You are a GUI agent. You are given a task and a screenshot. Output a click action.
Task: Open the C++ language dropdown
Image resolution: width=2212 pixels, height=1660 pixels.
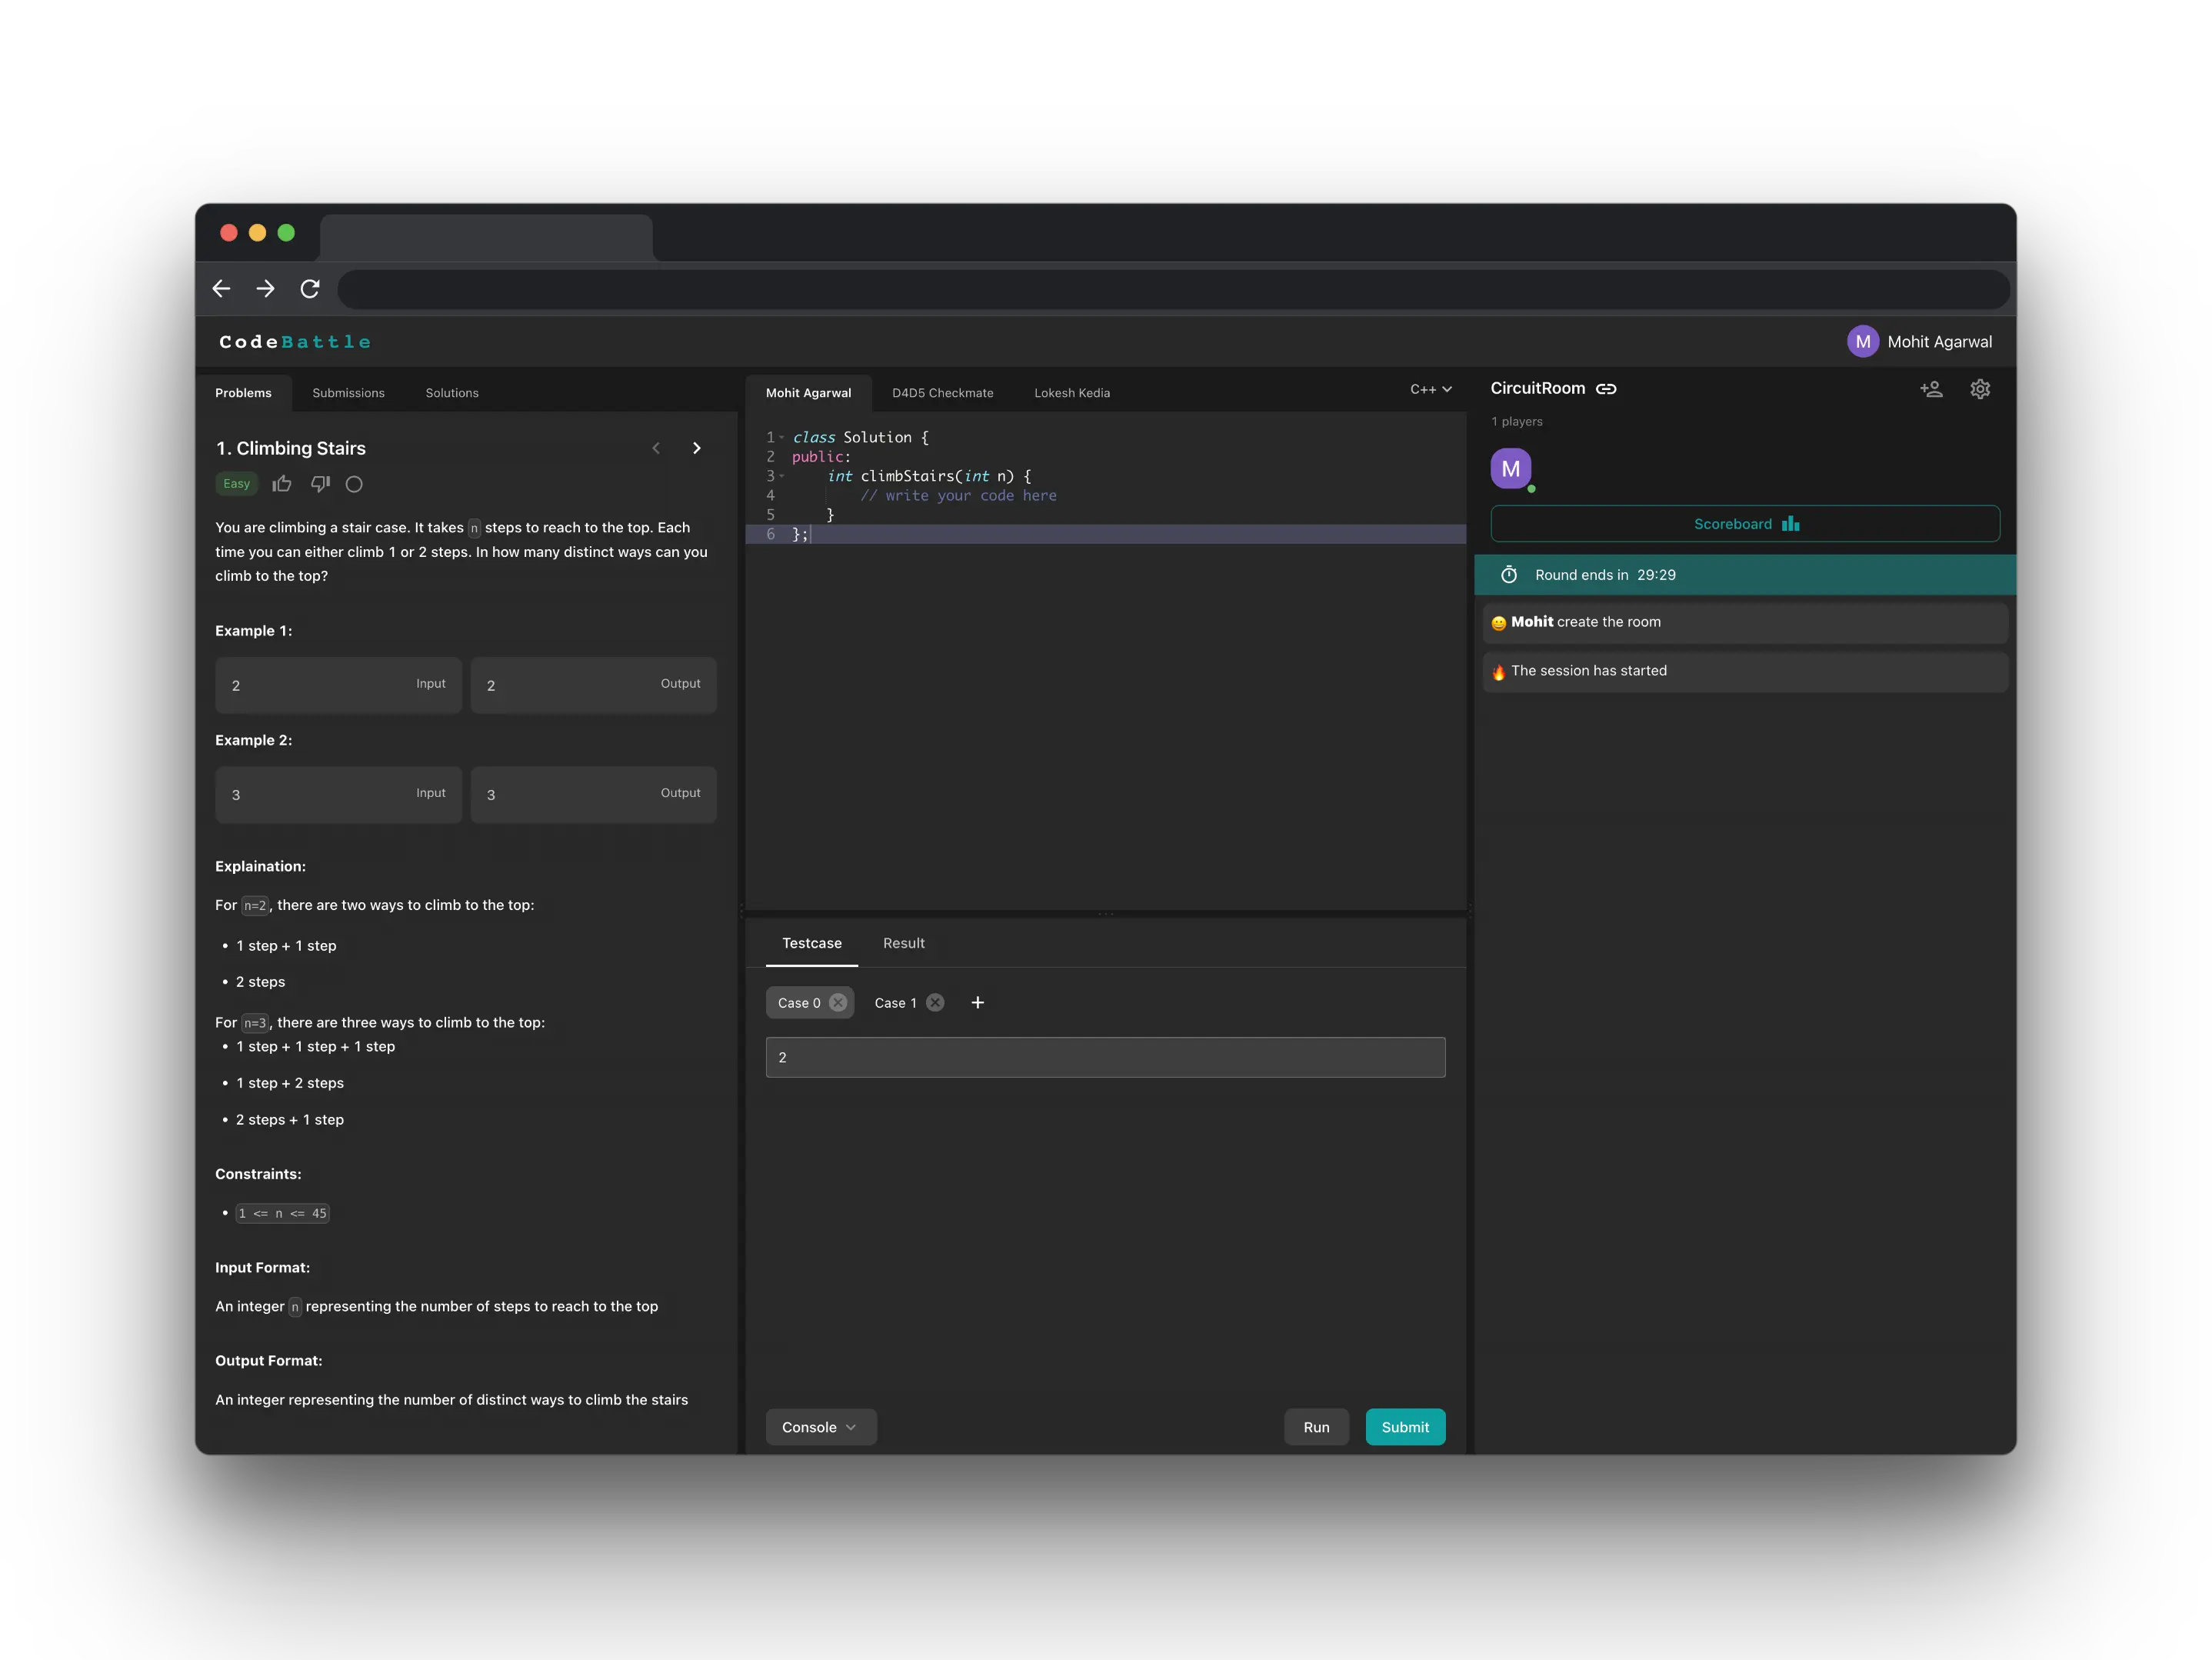coord(1430,389)
